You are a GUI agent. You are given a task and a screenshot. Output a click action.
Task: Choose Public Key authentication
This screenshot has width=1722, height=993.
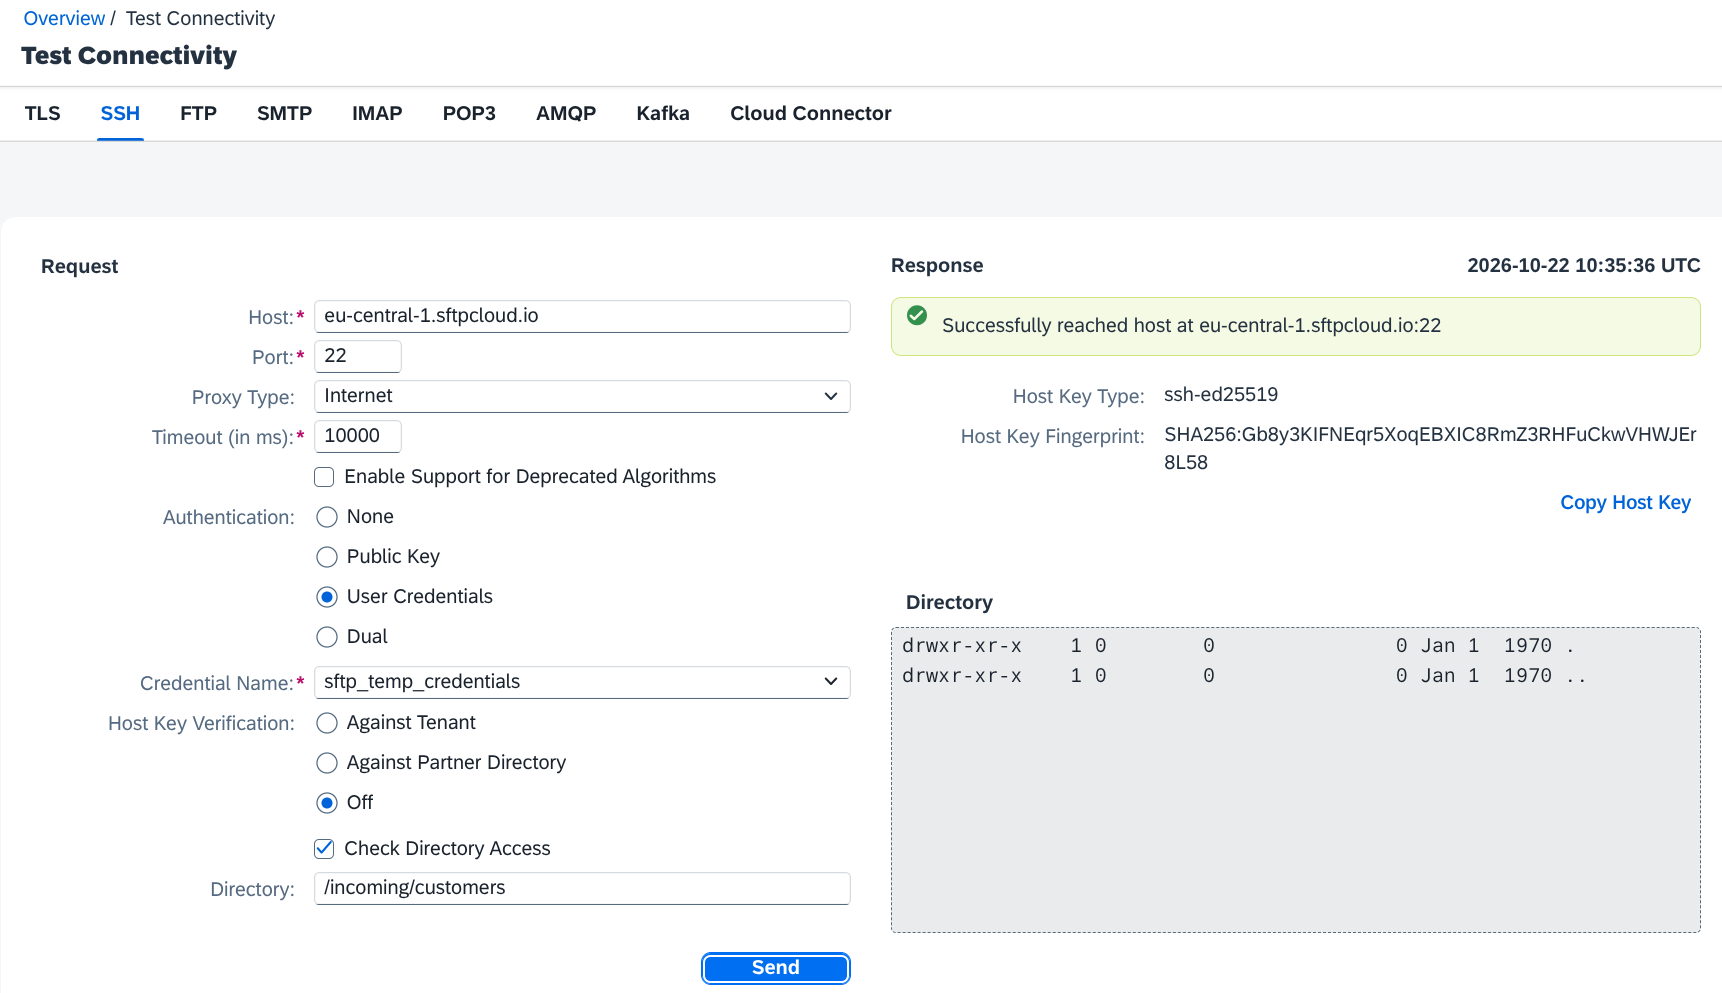[327, 557]
